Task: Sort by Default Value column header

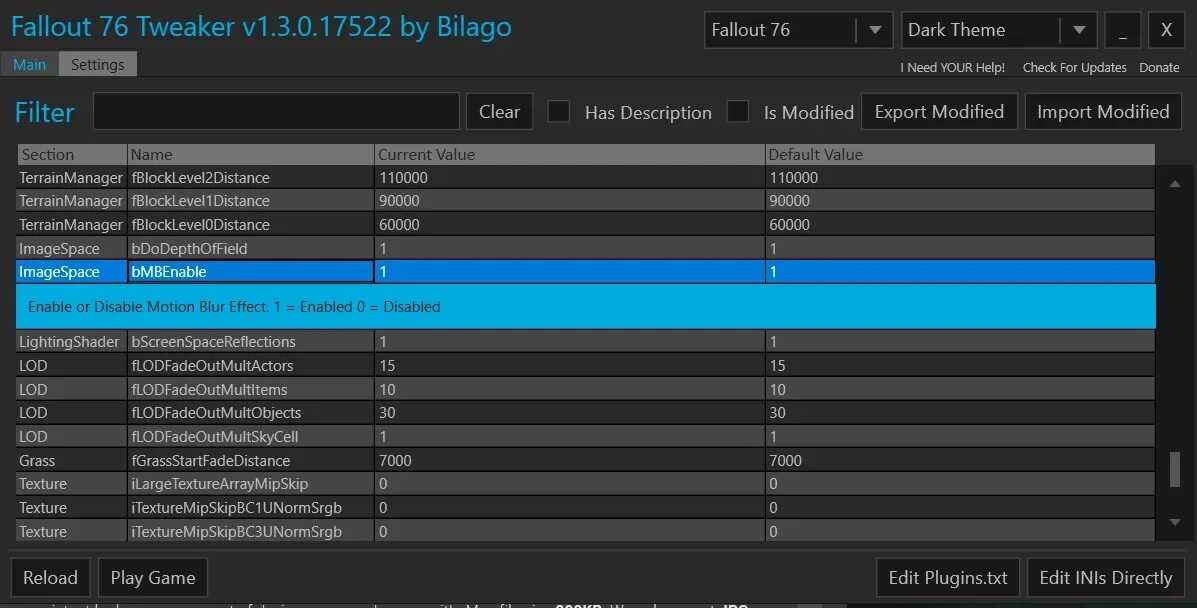Action: pyautogui.click(x=960, y=154)
